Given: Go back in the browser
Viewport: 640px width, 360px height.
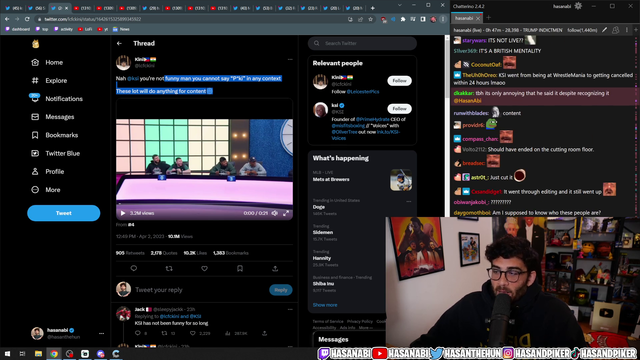Looking at the screenshot, I should click(7, 19).
